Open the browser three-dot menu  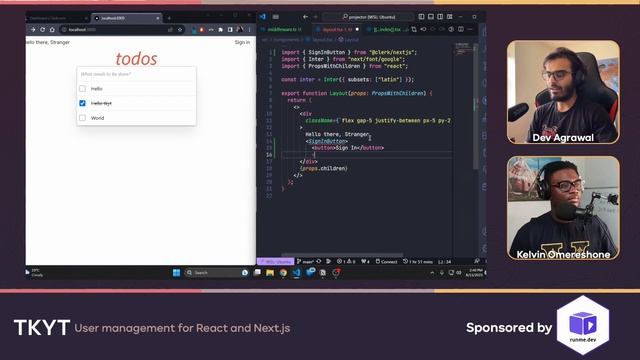(249, 29)
